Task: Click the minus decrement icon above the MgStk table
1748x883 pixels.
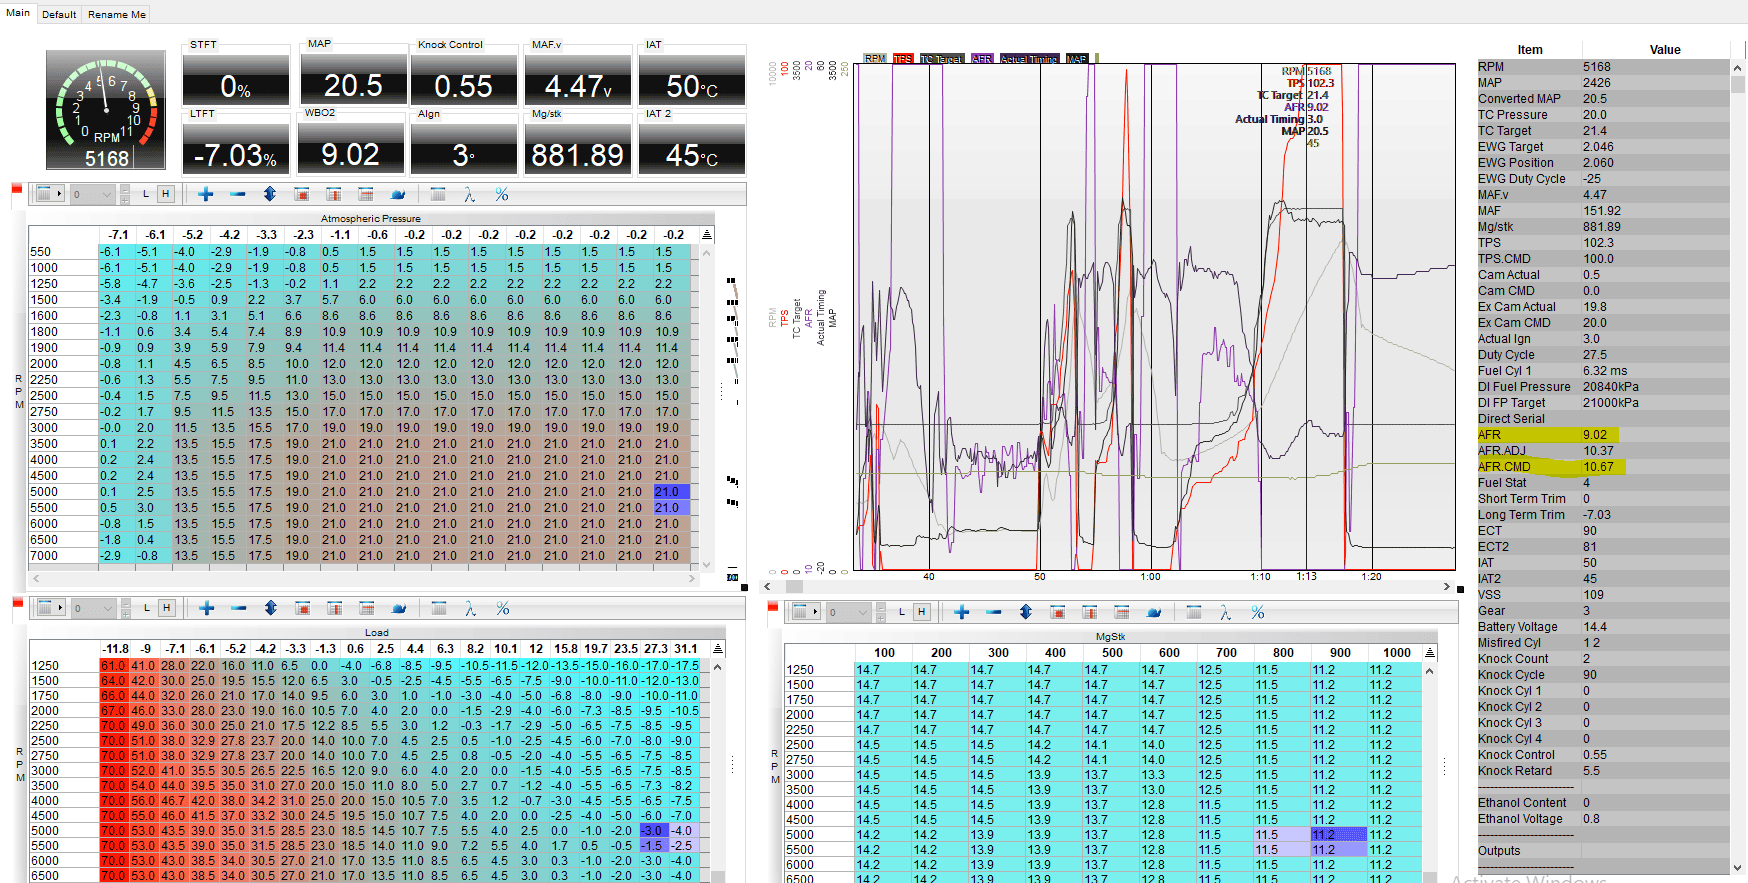Action: 994,612
